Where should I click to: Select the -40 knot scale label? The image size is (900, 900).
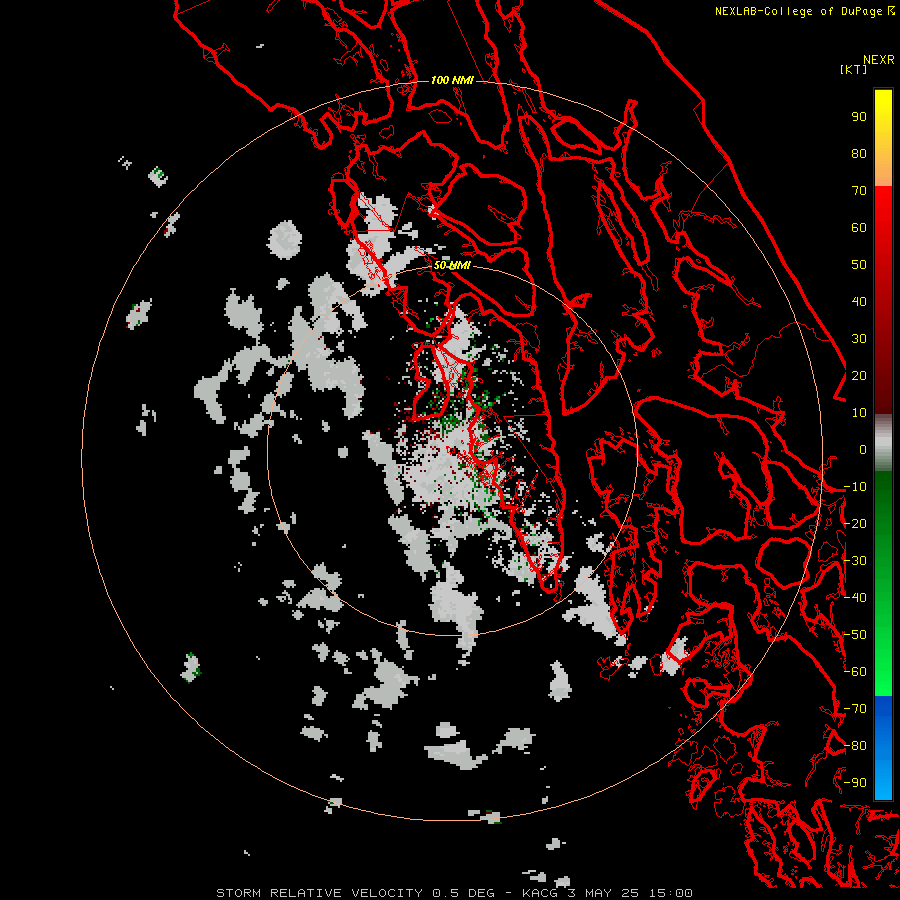click(855, 598)
